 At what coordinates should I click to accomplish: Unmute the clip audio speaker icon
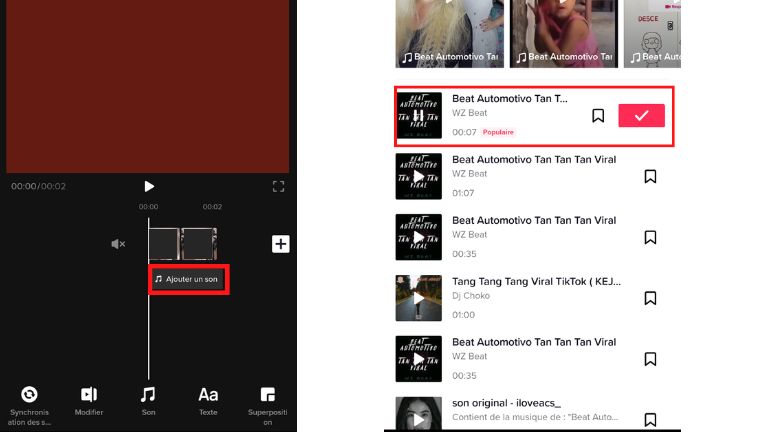(118, 244)
